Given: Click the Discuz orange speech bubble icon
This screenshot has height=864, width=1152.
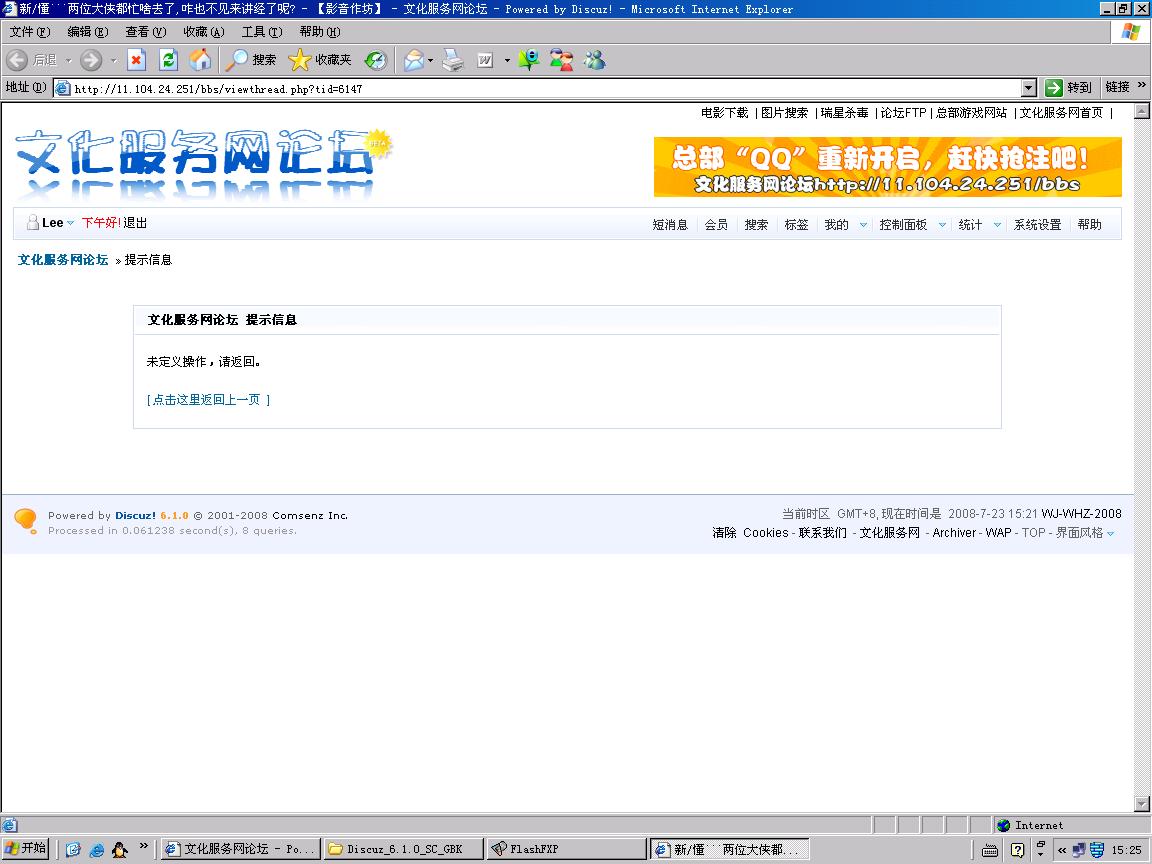Looking at the screenshot, I should point(25,521).
